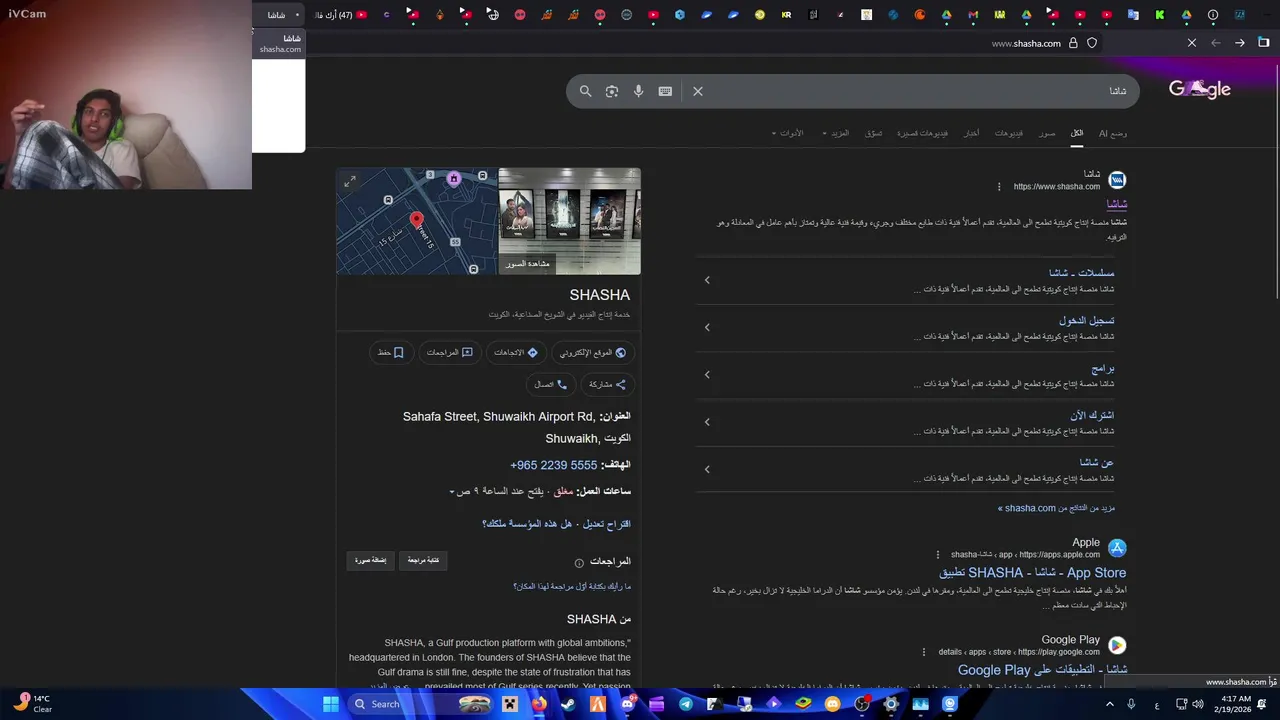Click the lock icon in address bar
This screenshot has height=720, width=1280.
1073,43
